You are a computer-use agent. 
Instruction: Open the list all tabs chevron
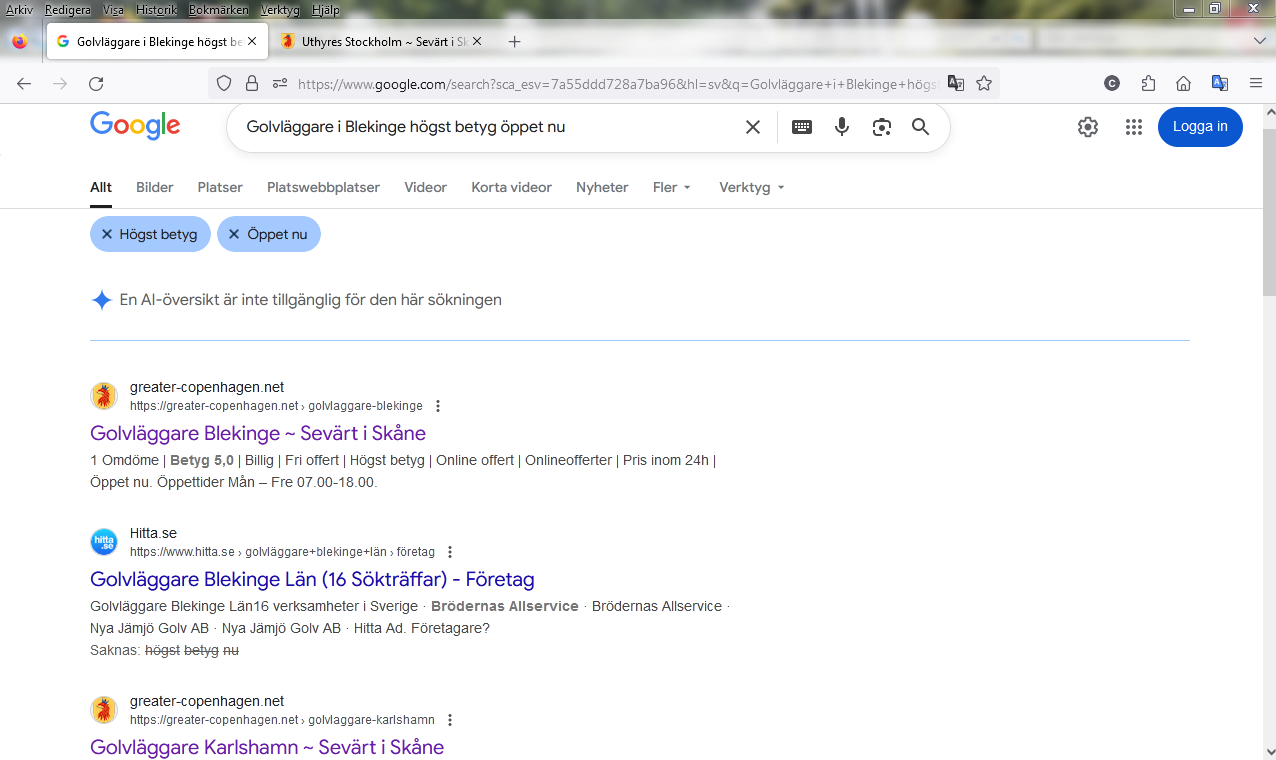point(1260,41)
